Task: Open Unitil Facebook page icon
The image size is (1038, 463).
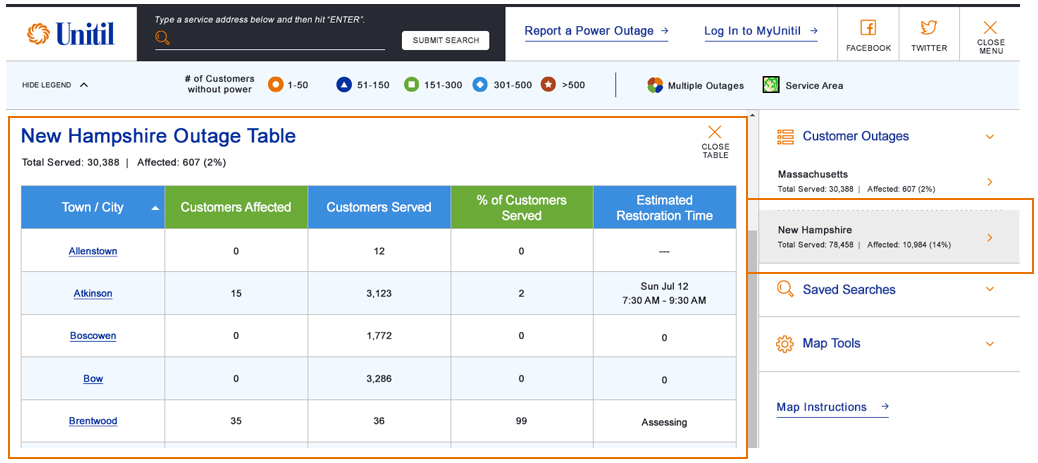Action: 868,28
